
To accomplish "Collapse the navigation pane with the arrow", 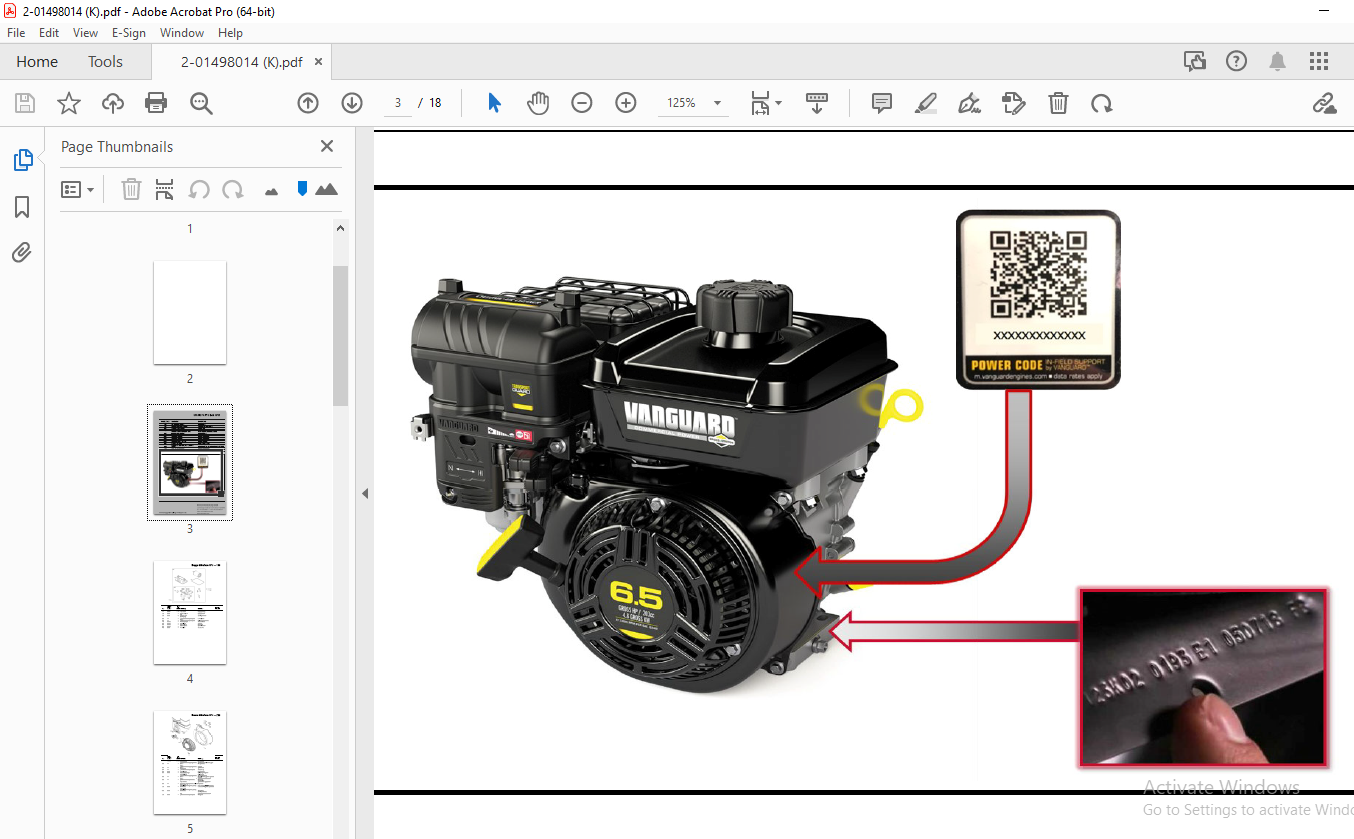I will coord(364,493).
